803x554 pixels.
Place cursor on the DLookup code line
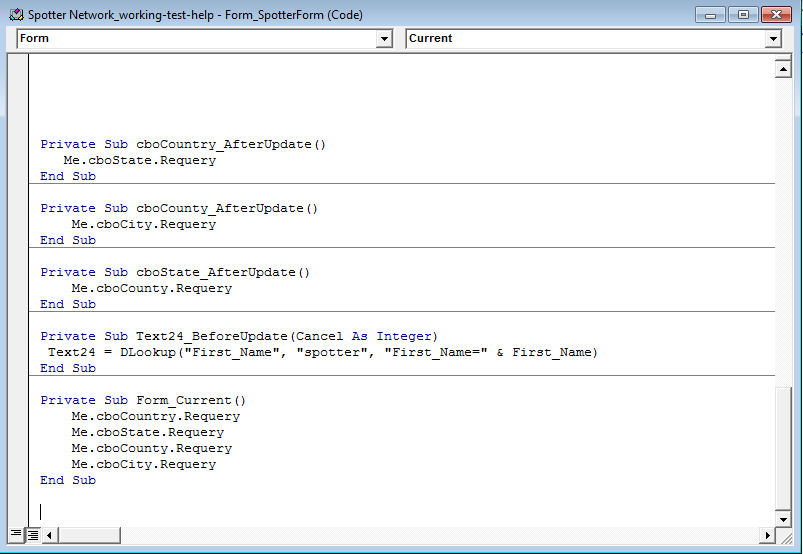click(x=323, y=352)
